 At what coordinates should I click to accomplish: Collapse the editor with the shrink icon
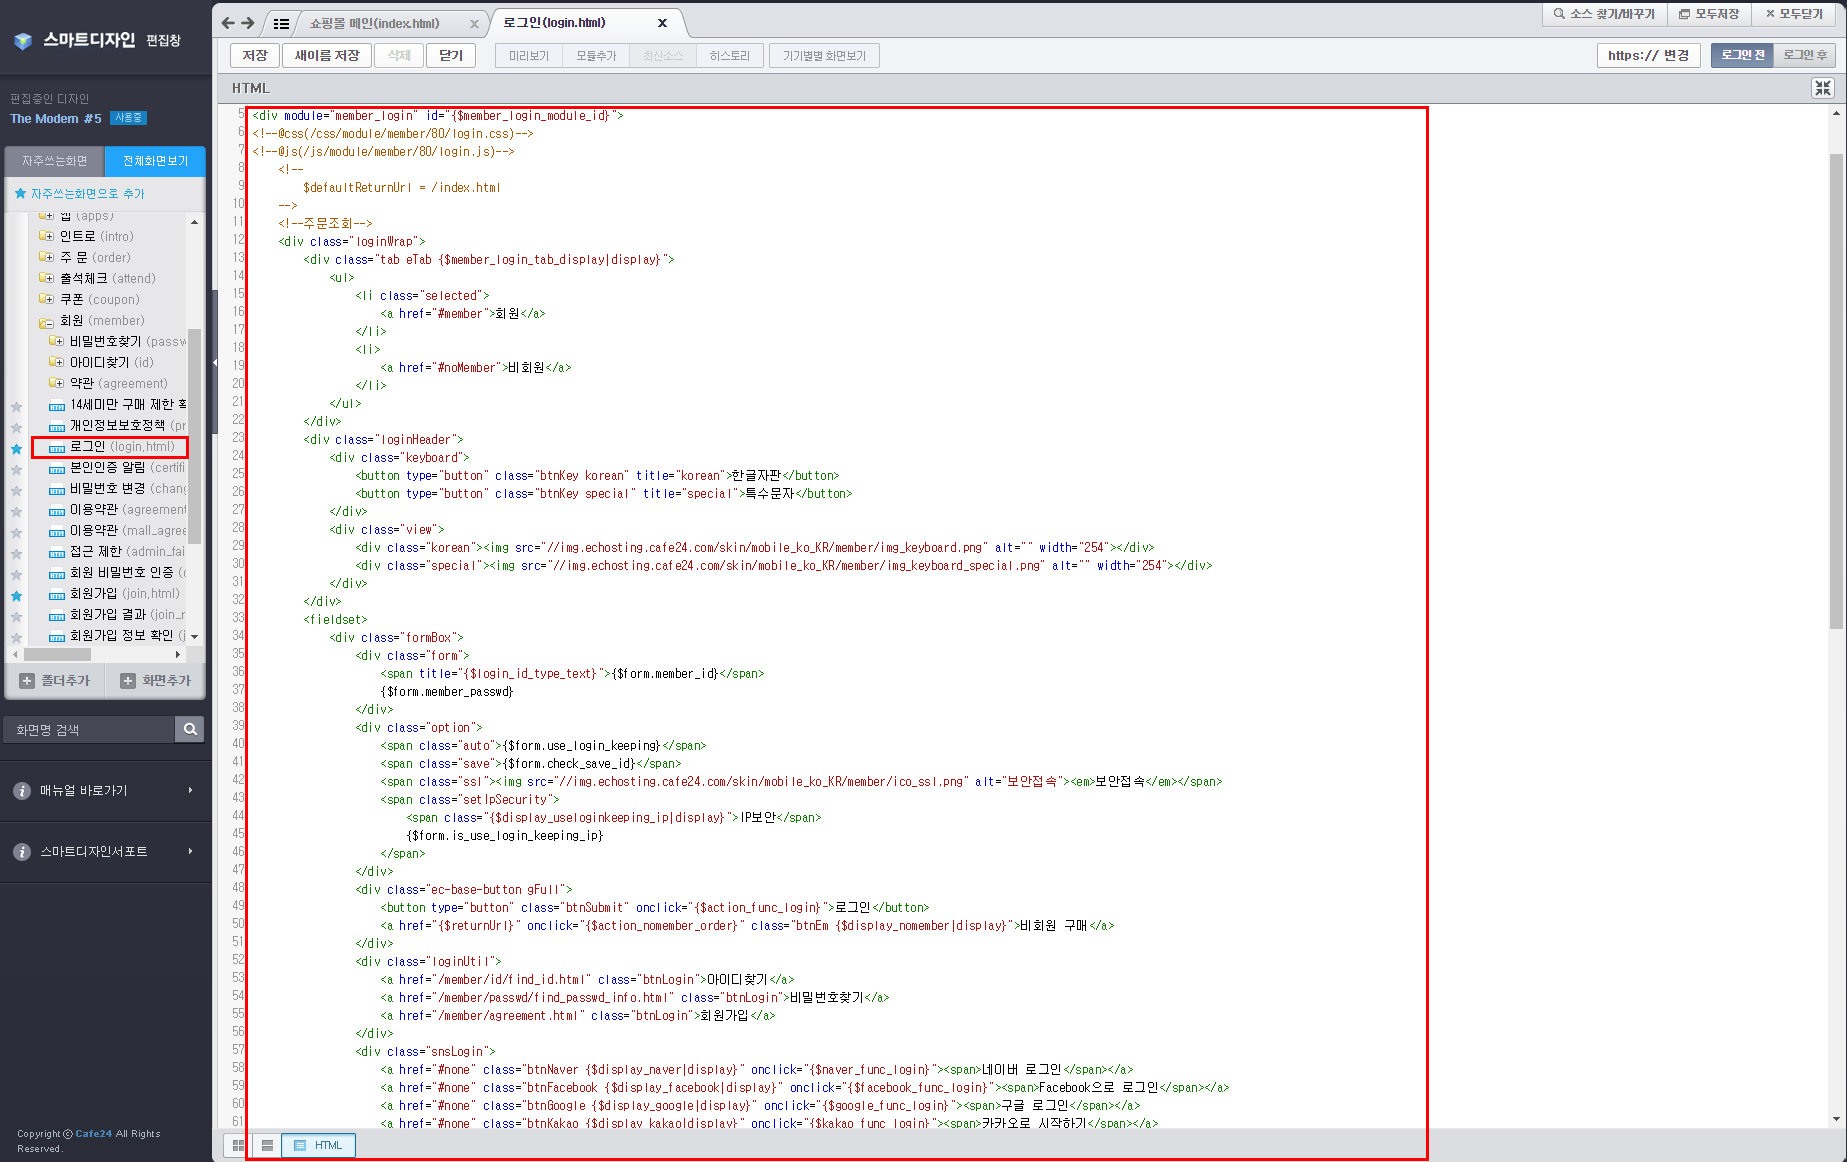(1823, 88)
